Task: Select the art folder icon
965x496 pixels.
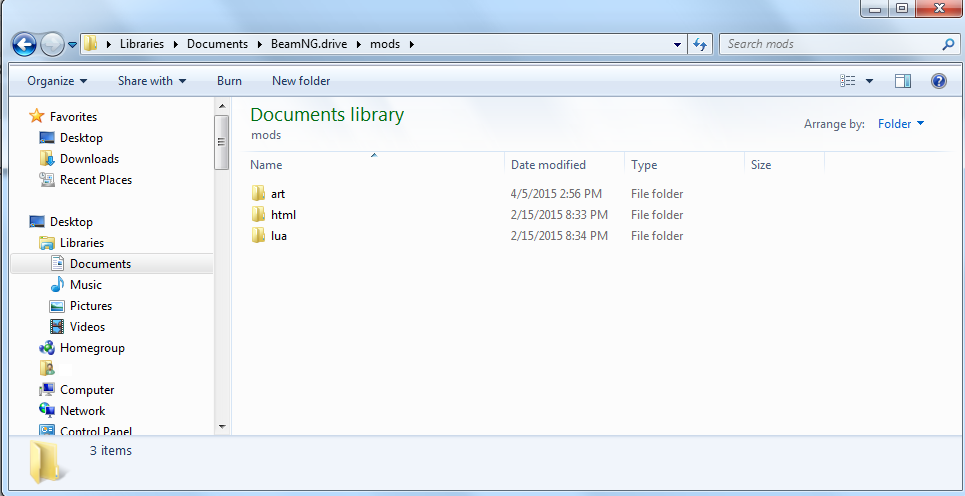Action: pos(258,193)
